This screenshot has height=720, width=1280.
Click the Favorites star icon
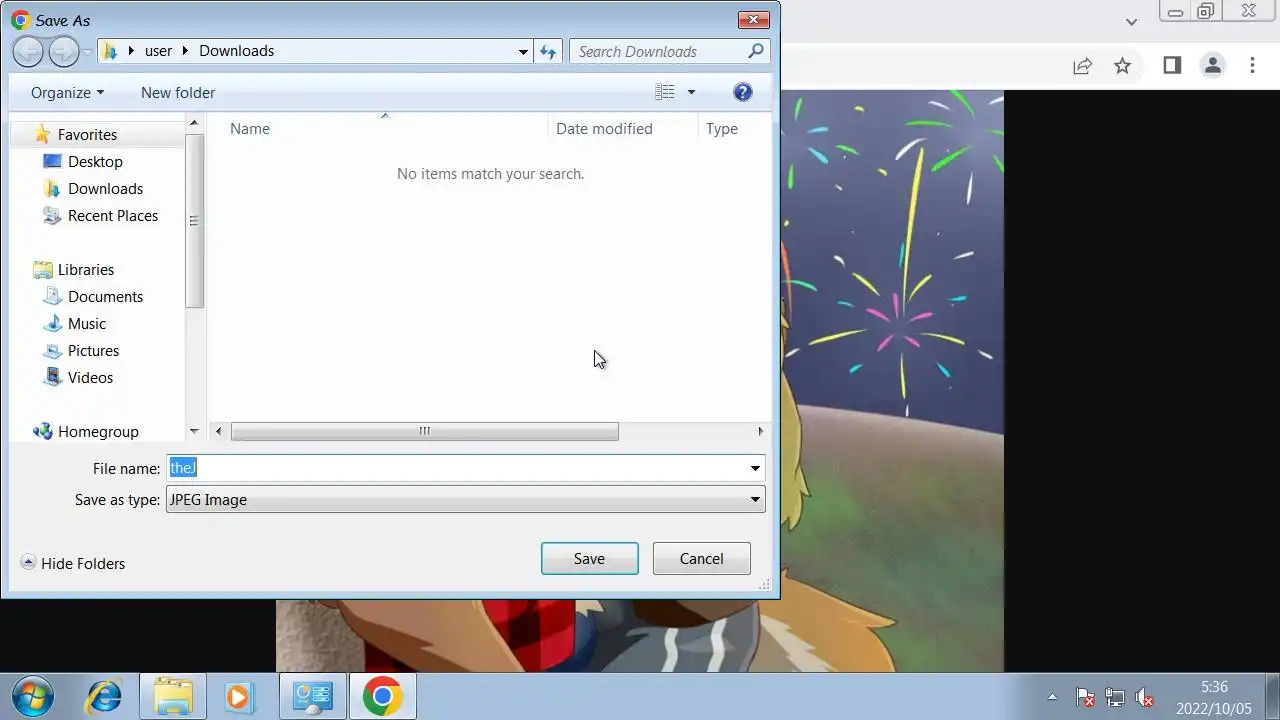[42, 134]
